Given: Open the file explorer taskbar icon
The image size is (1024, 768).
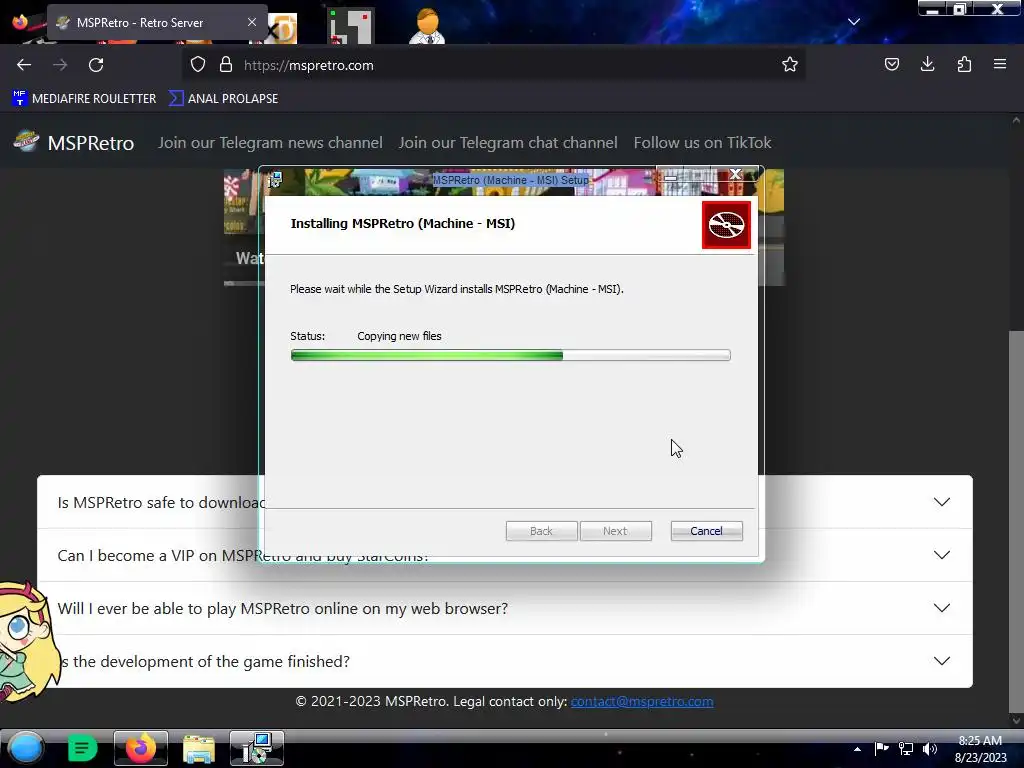Looking at the screenshot, I should [x=199, y=748].
